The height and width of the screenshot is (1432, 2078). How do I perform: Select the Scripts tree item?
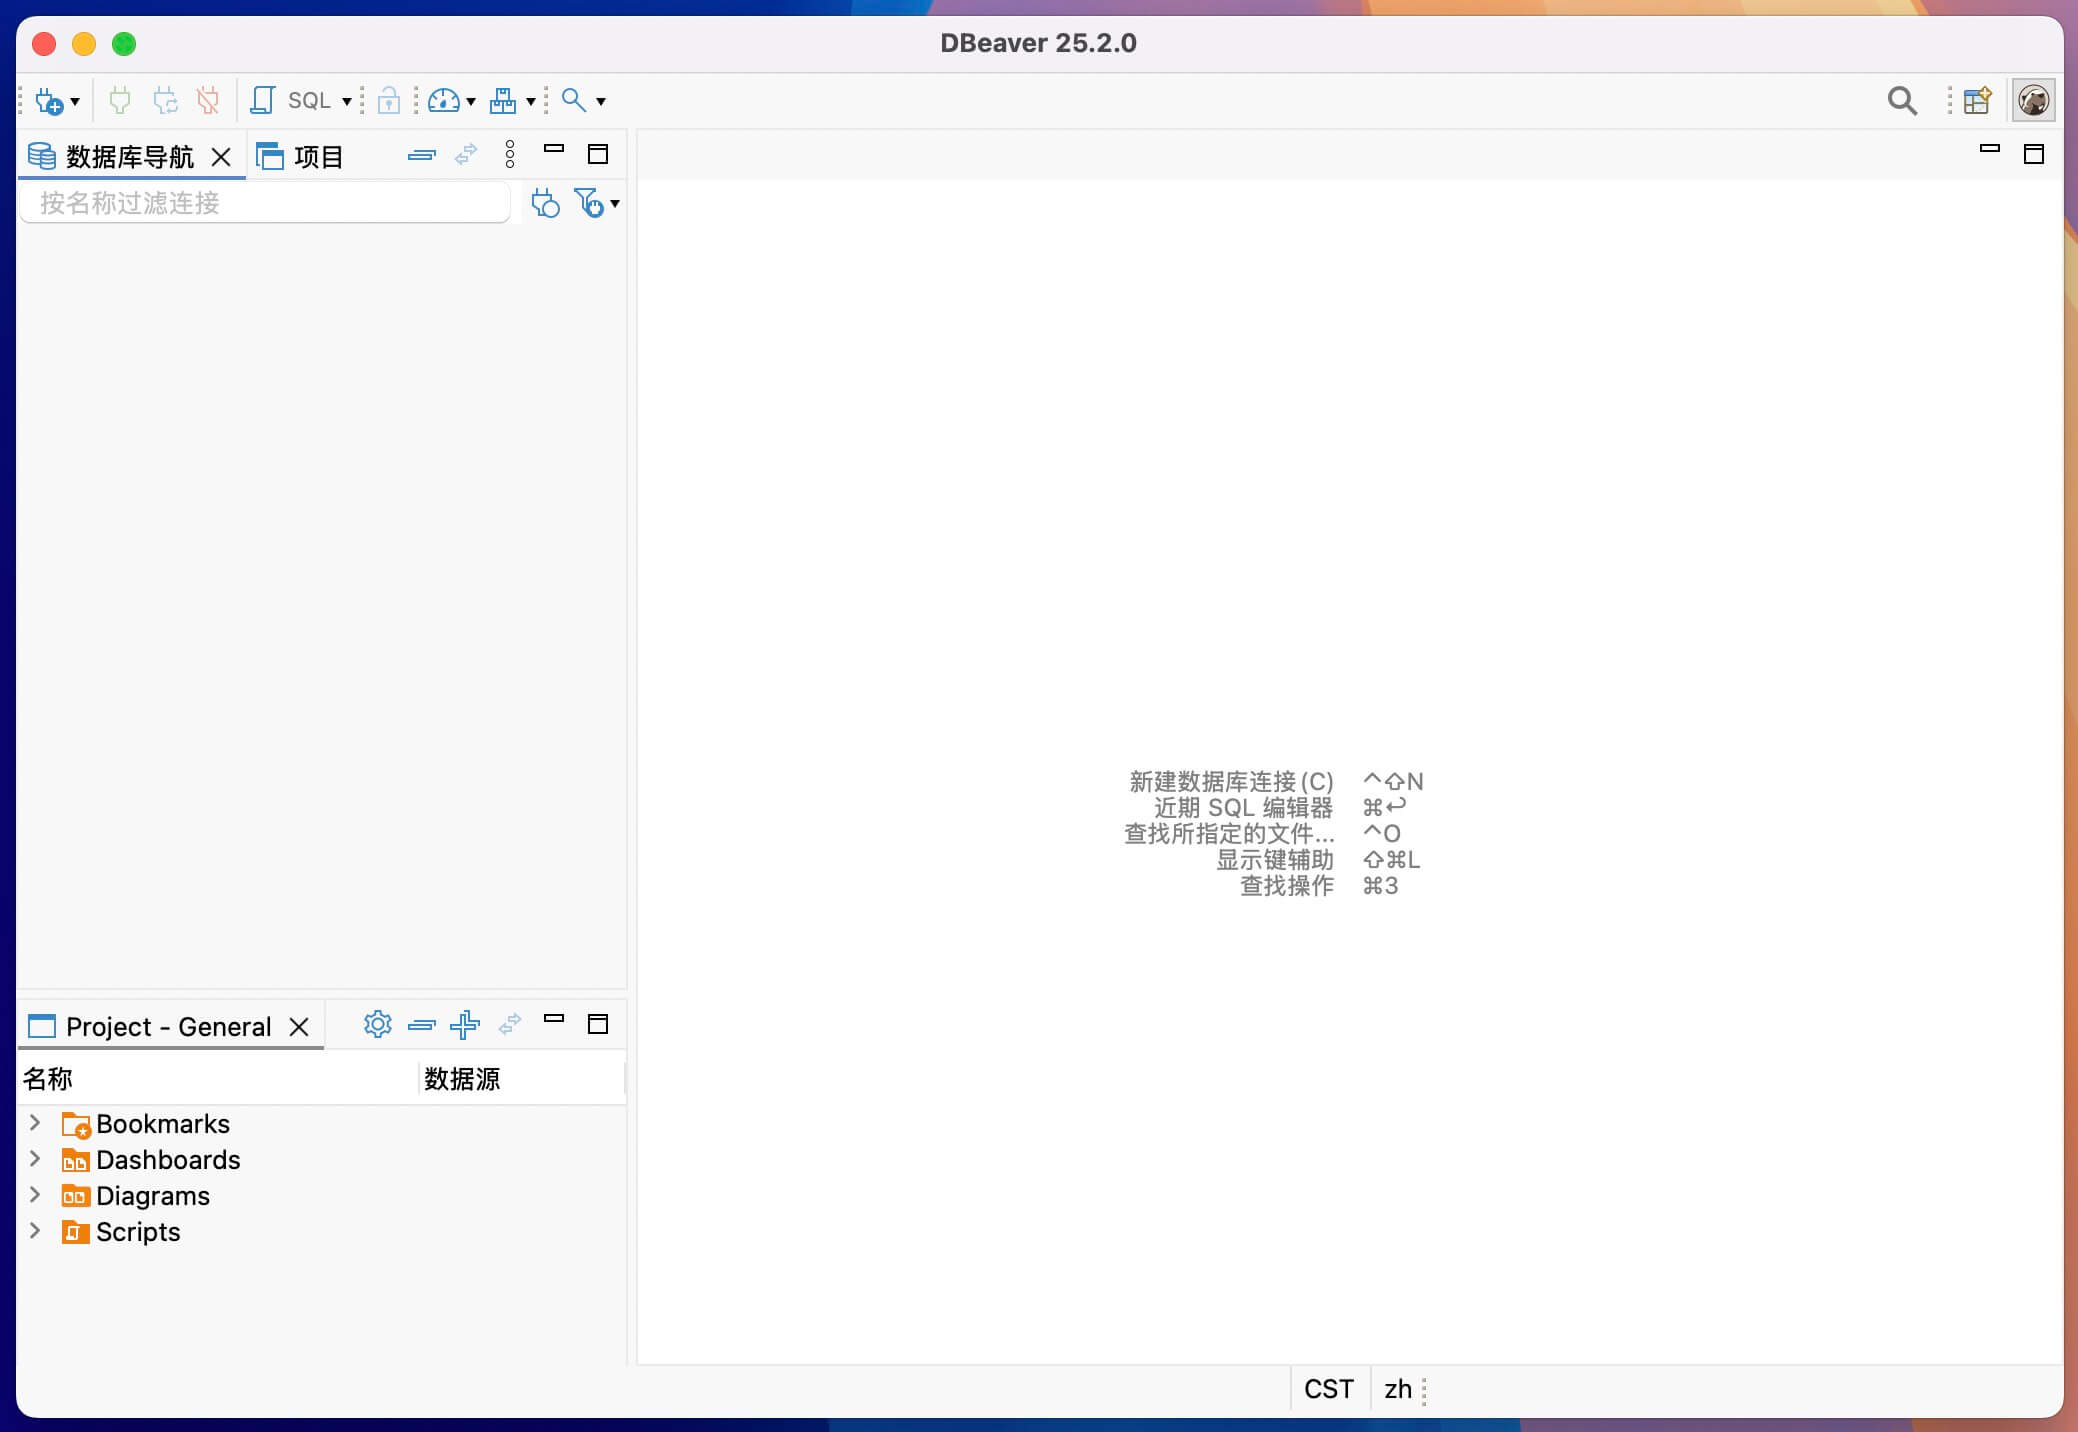pos(121,1232)
